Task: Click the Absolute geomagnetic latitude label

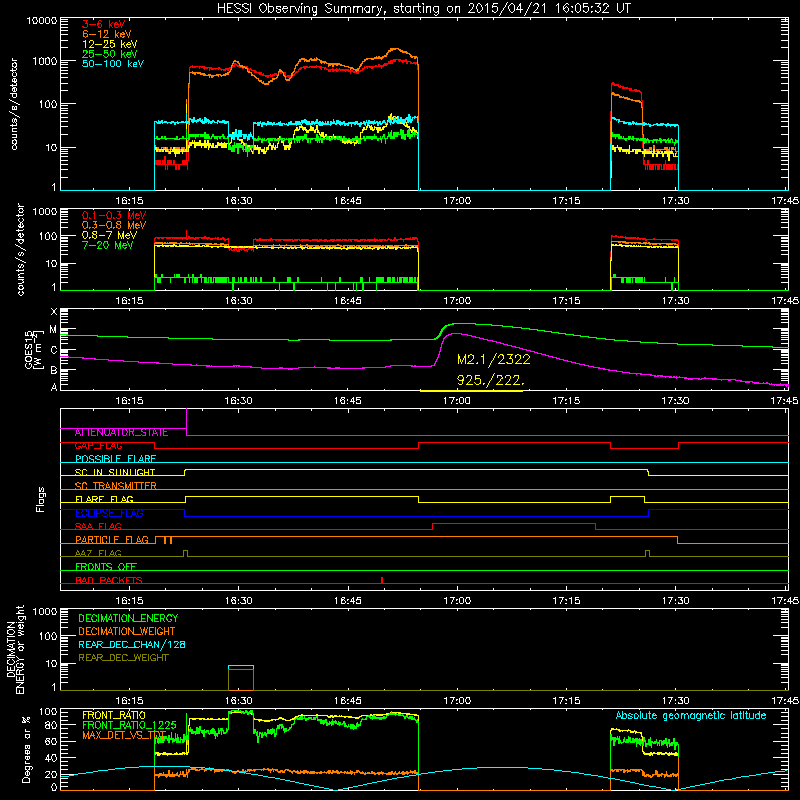Action: coord(691,715)
